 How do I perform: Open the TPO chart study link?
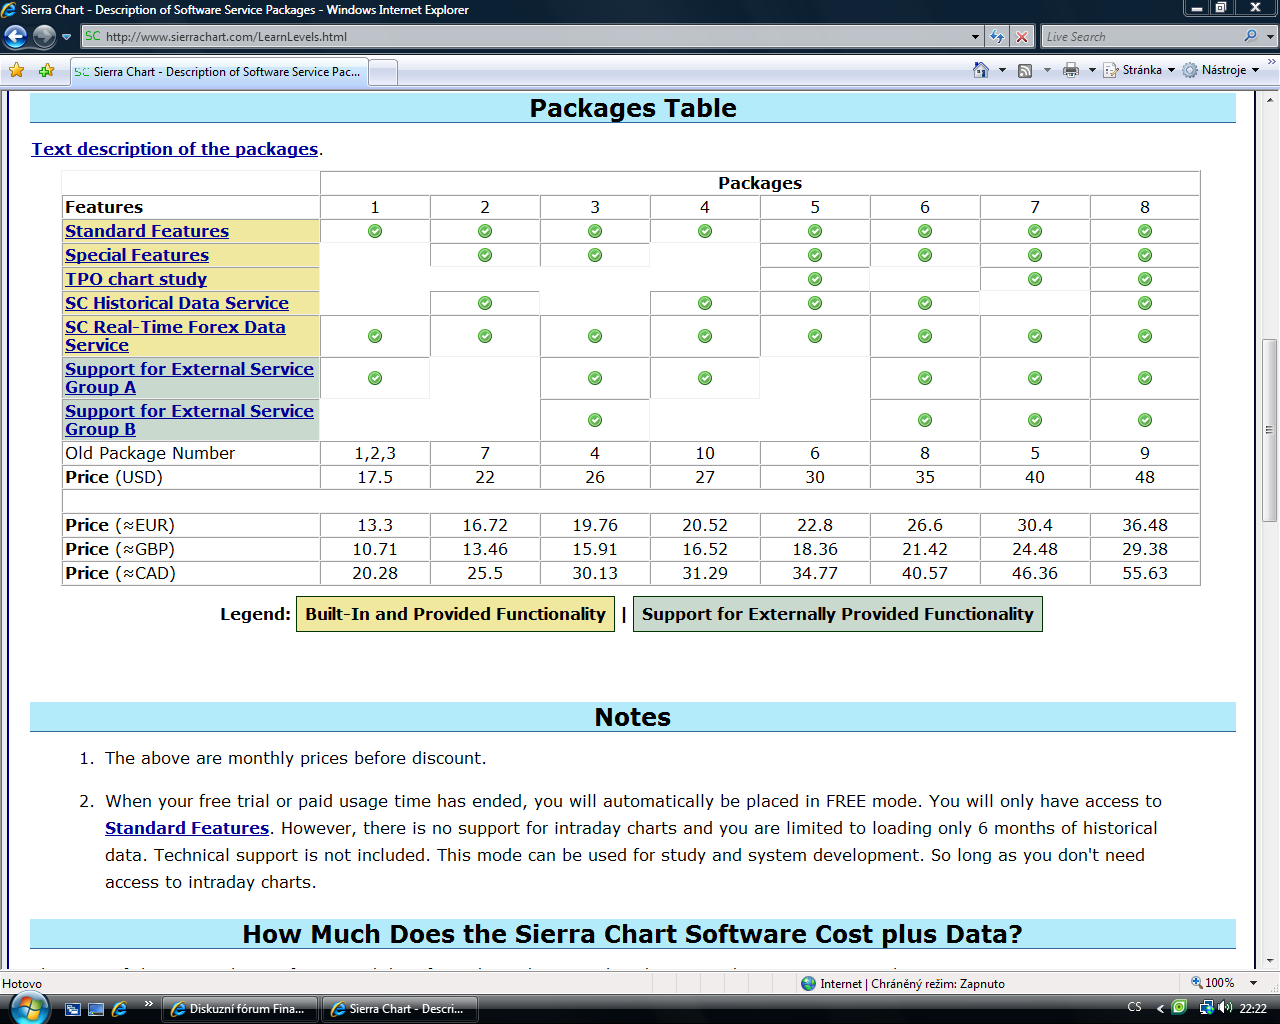136,279
